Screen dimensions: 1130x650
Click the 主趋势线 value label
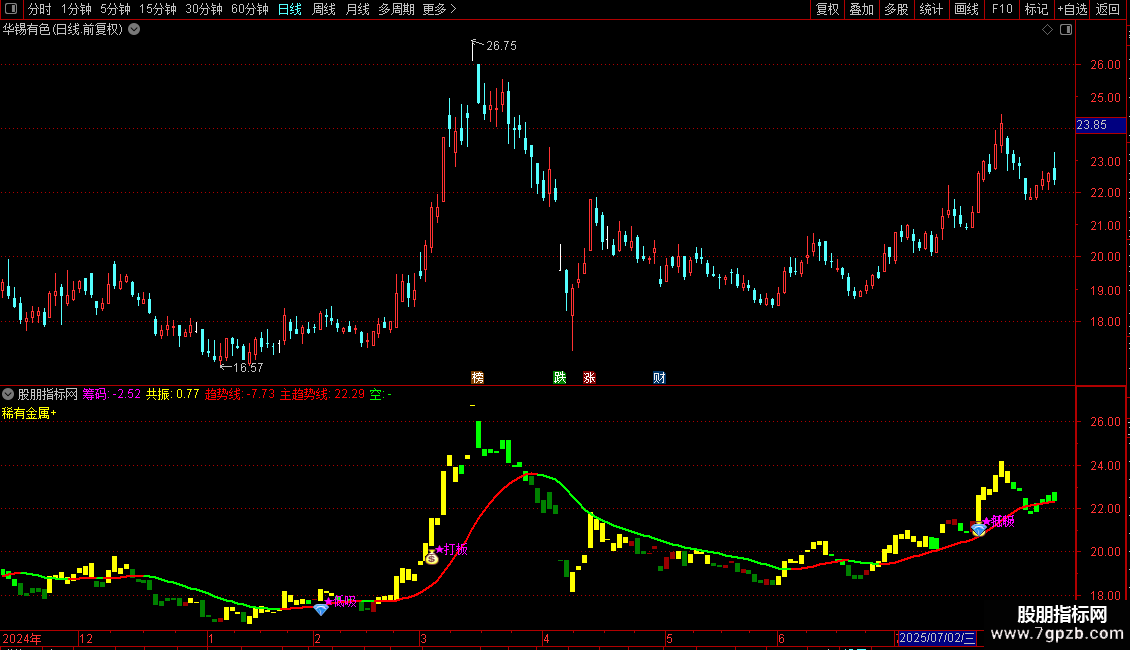[x=322, y=394]
